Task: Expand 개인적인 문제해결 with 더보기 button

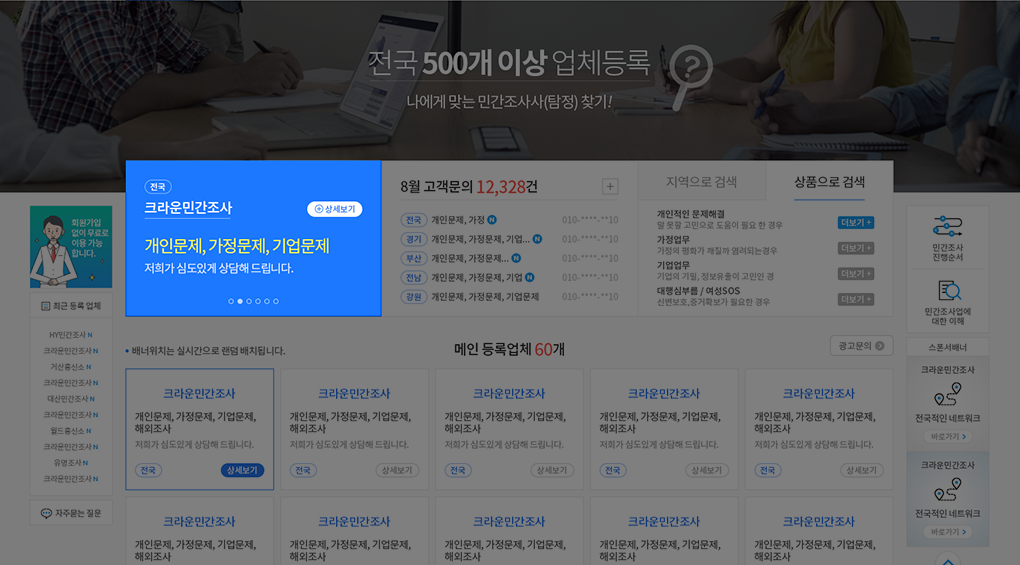Action: point(855,222)
